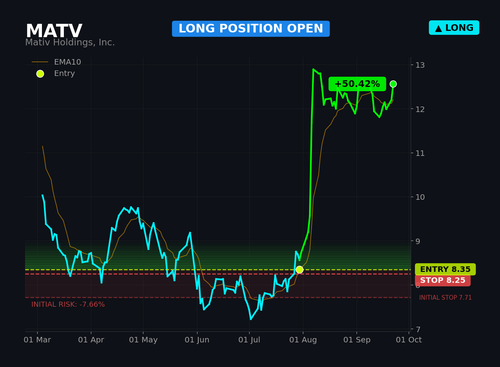The height and width of the screenshot is (367, 500).
Task: Click the Mativ Holdings, Inc. company name
Action: [70, 42]
